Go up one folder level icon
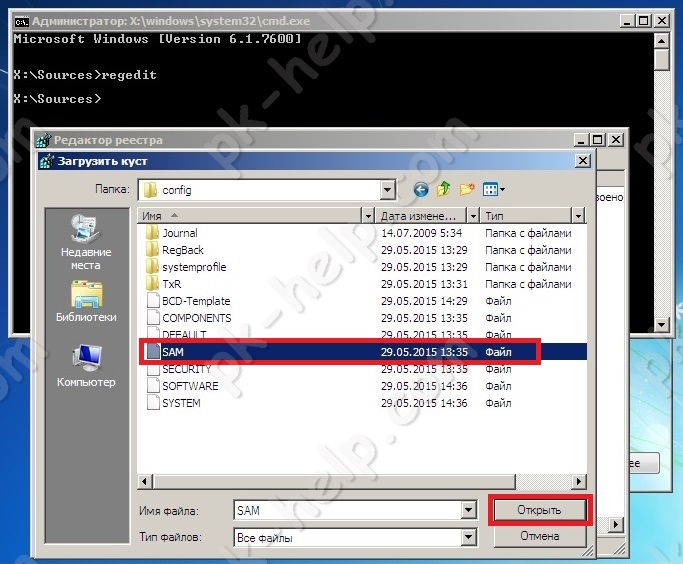The width and height of the screenshot is (683, 564). tap(443, 189)
